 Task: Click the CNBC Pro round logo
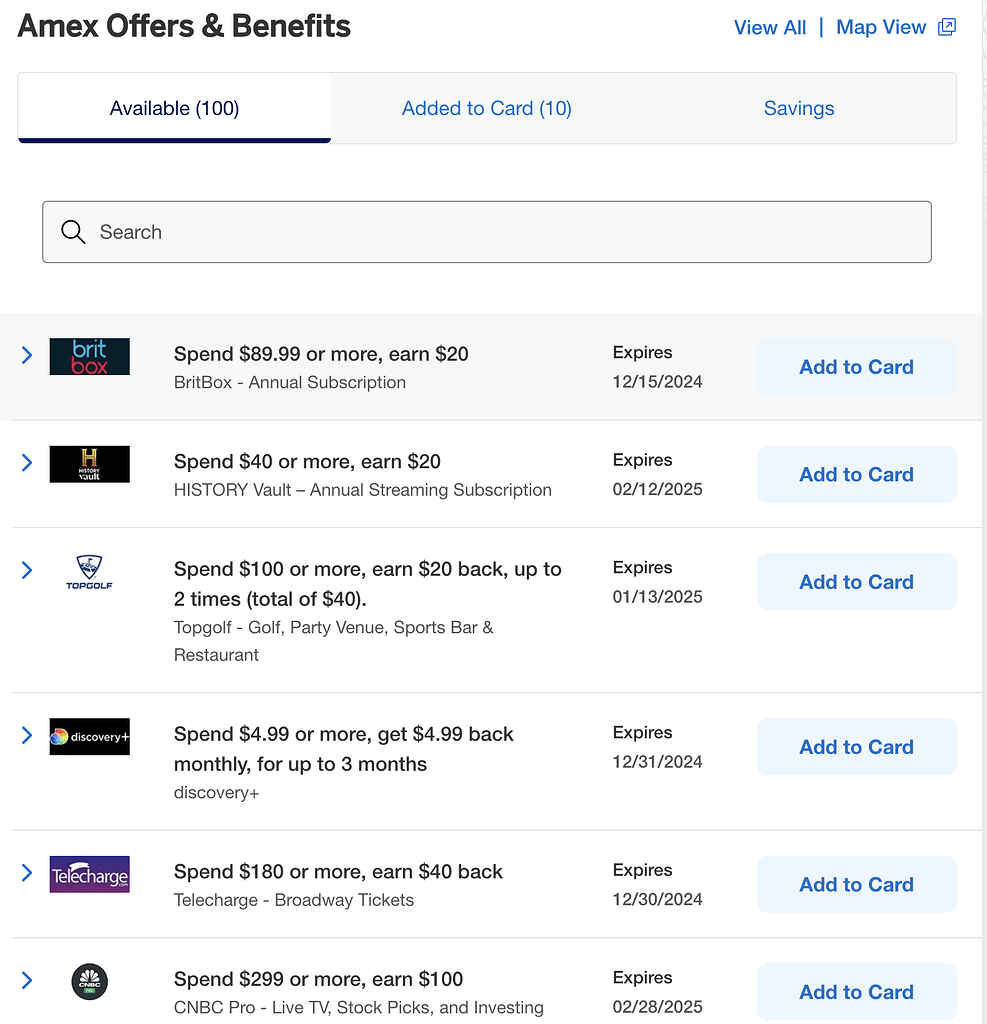[89, 982]
